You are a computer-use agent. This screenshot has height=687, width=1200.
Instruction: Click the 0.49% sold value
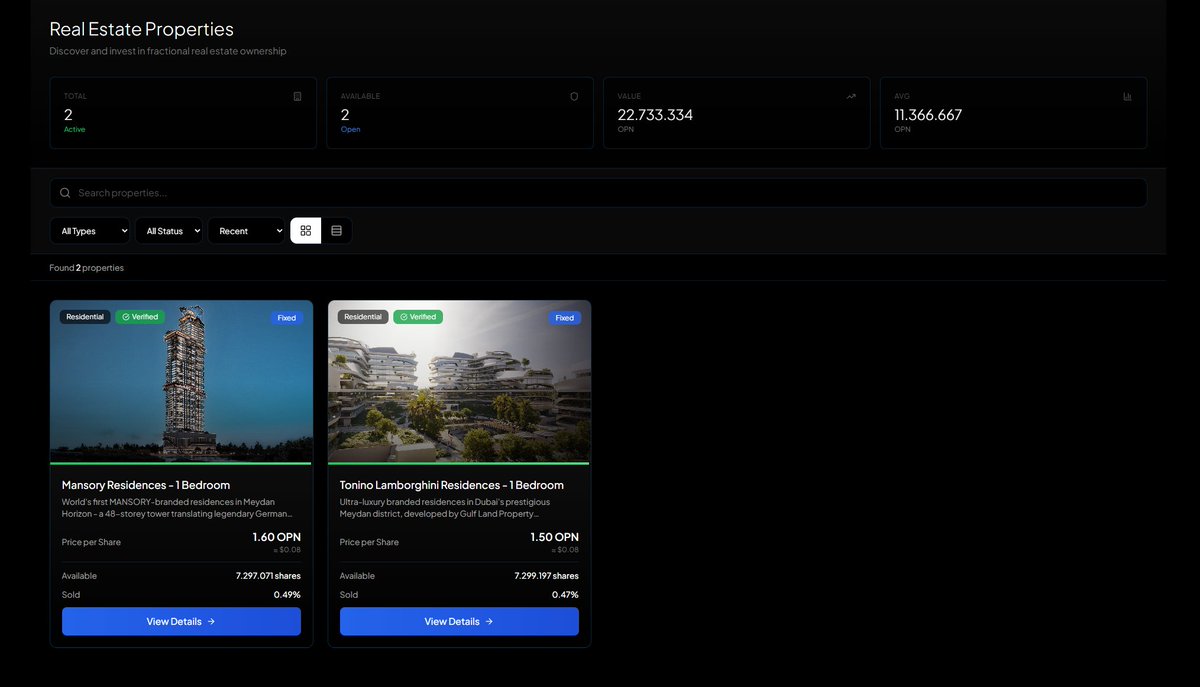point(287,595)
